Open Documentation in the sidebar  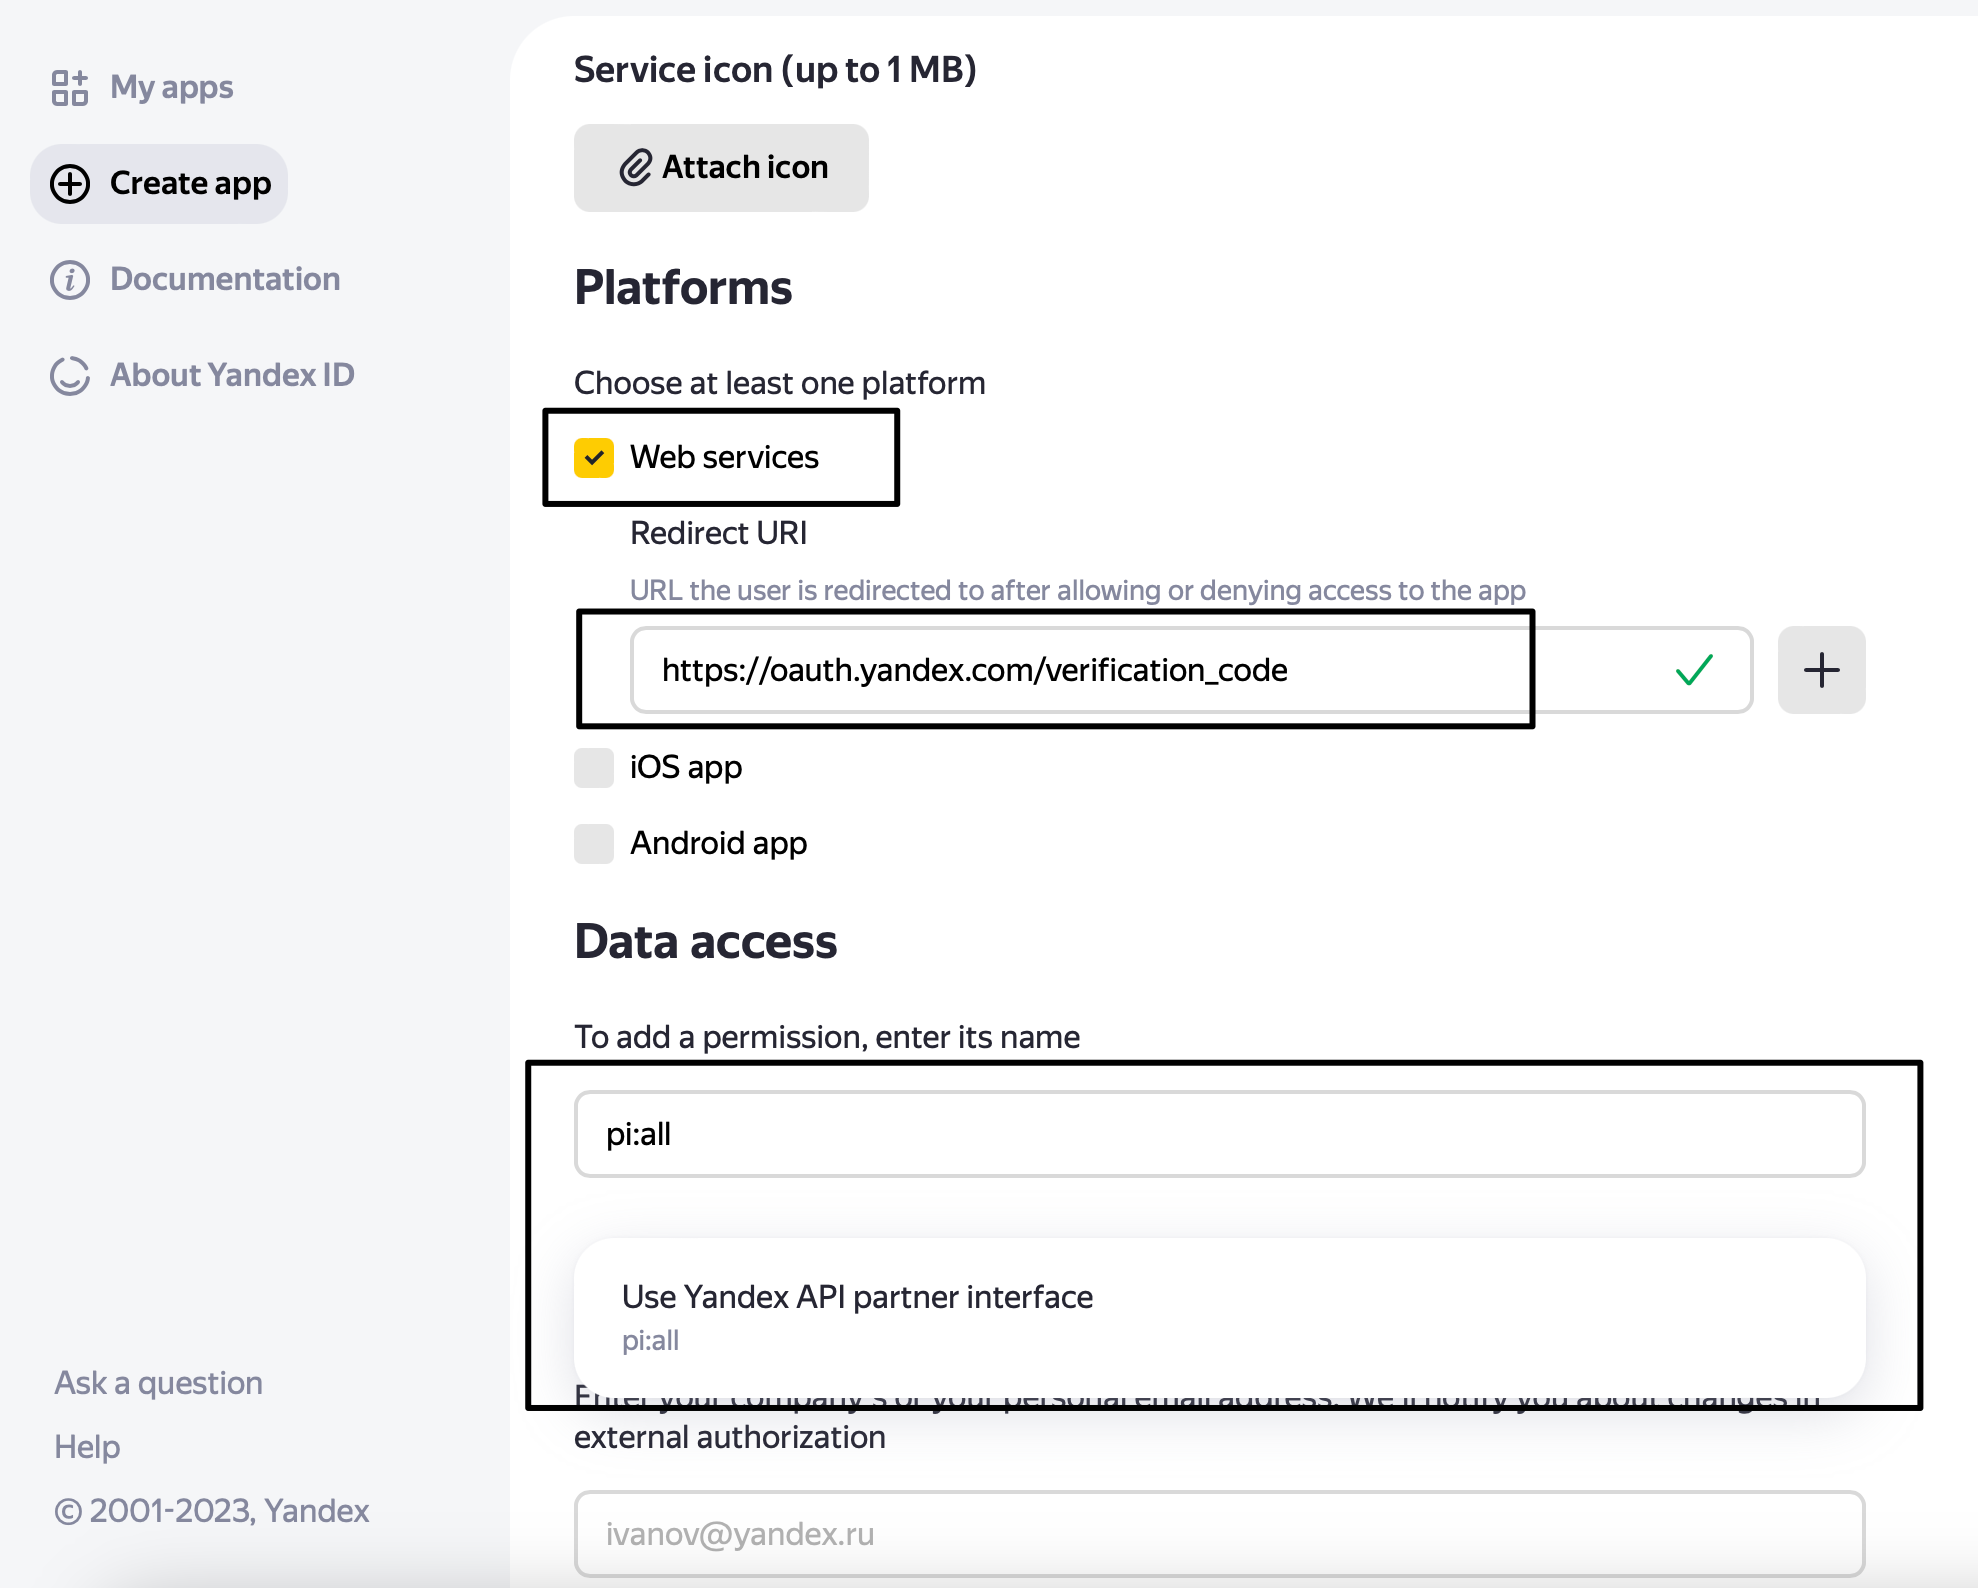point(225,280)
